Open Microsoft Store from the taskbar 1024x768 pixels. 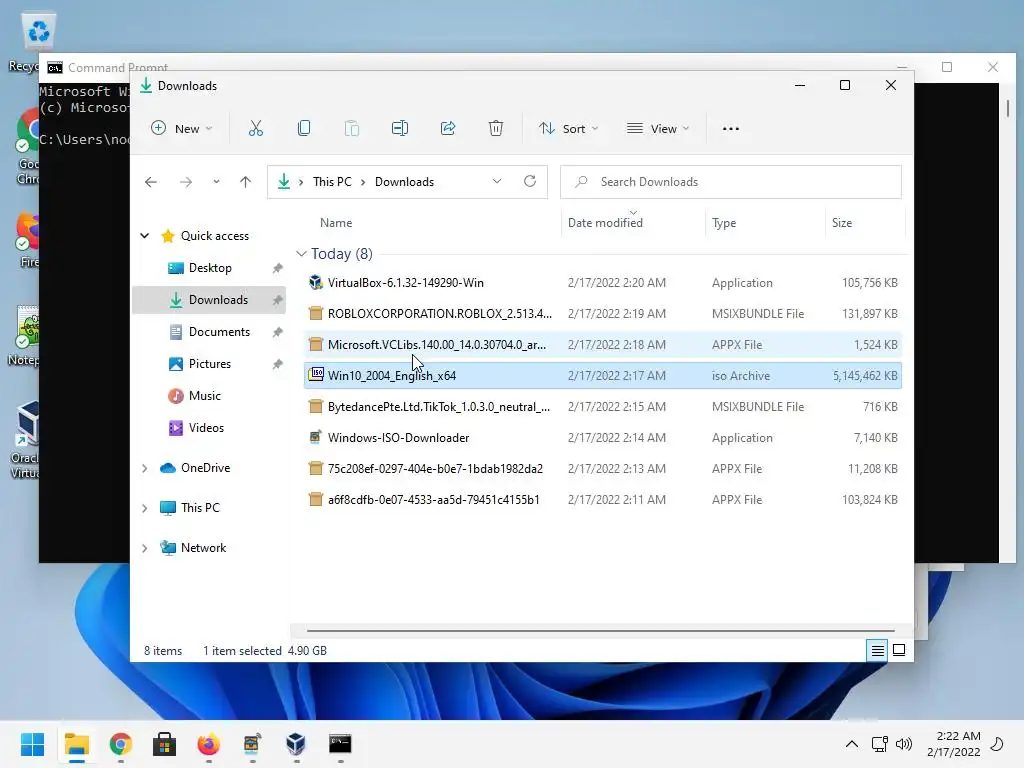pos(165,744)
